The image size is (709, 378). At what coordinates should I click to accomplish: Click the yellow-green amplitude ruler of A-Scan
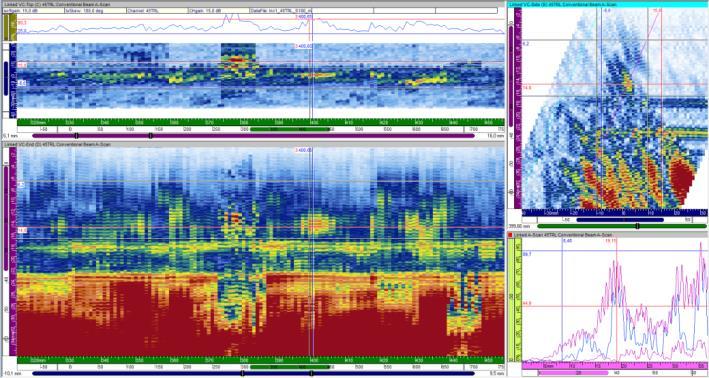point(518,299)
